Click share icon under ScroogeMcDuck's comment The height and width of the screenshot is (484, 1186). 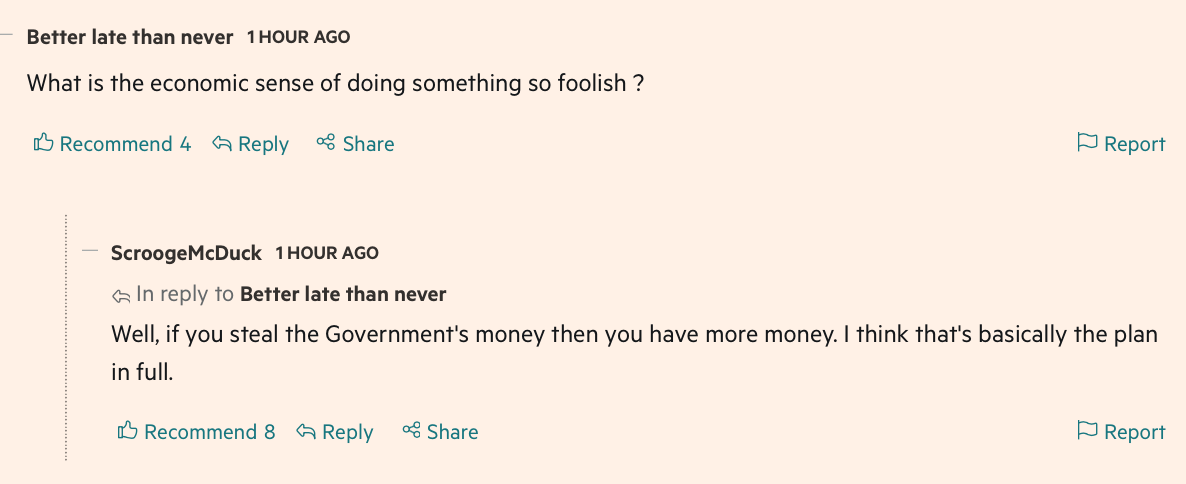coord(411,430)
